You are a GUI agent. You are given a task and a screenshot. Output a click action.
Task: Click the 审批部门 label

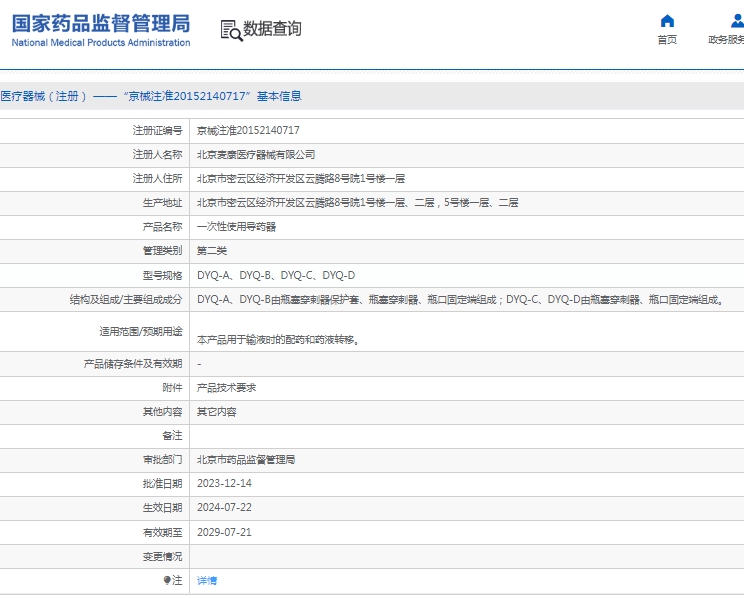[162, 459]
